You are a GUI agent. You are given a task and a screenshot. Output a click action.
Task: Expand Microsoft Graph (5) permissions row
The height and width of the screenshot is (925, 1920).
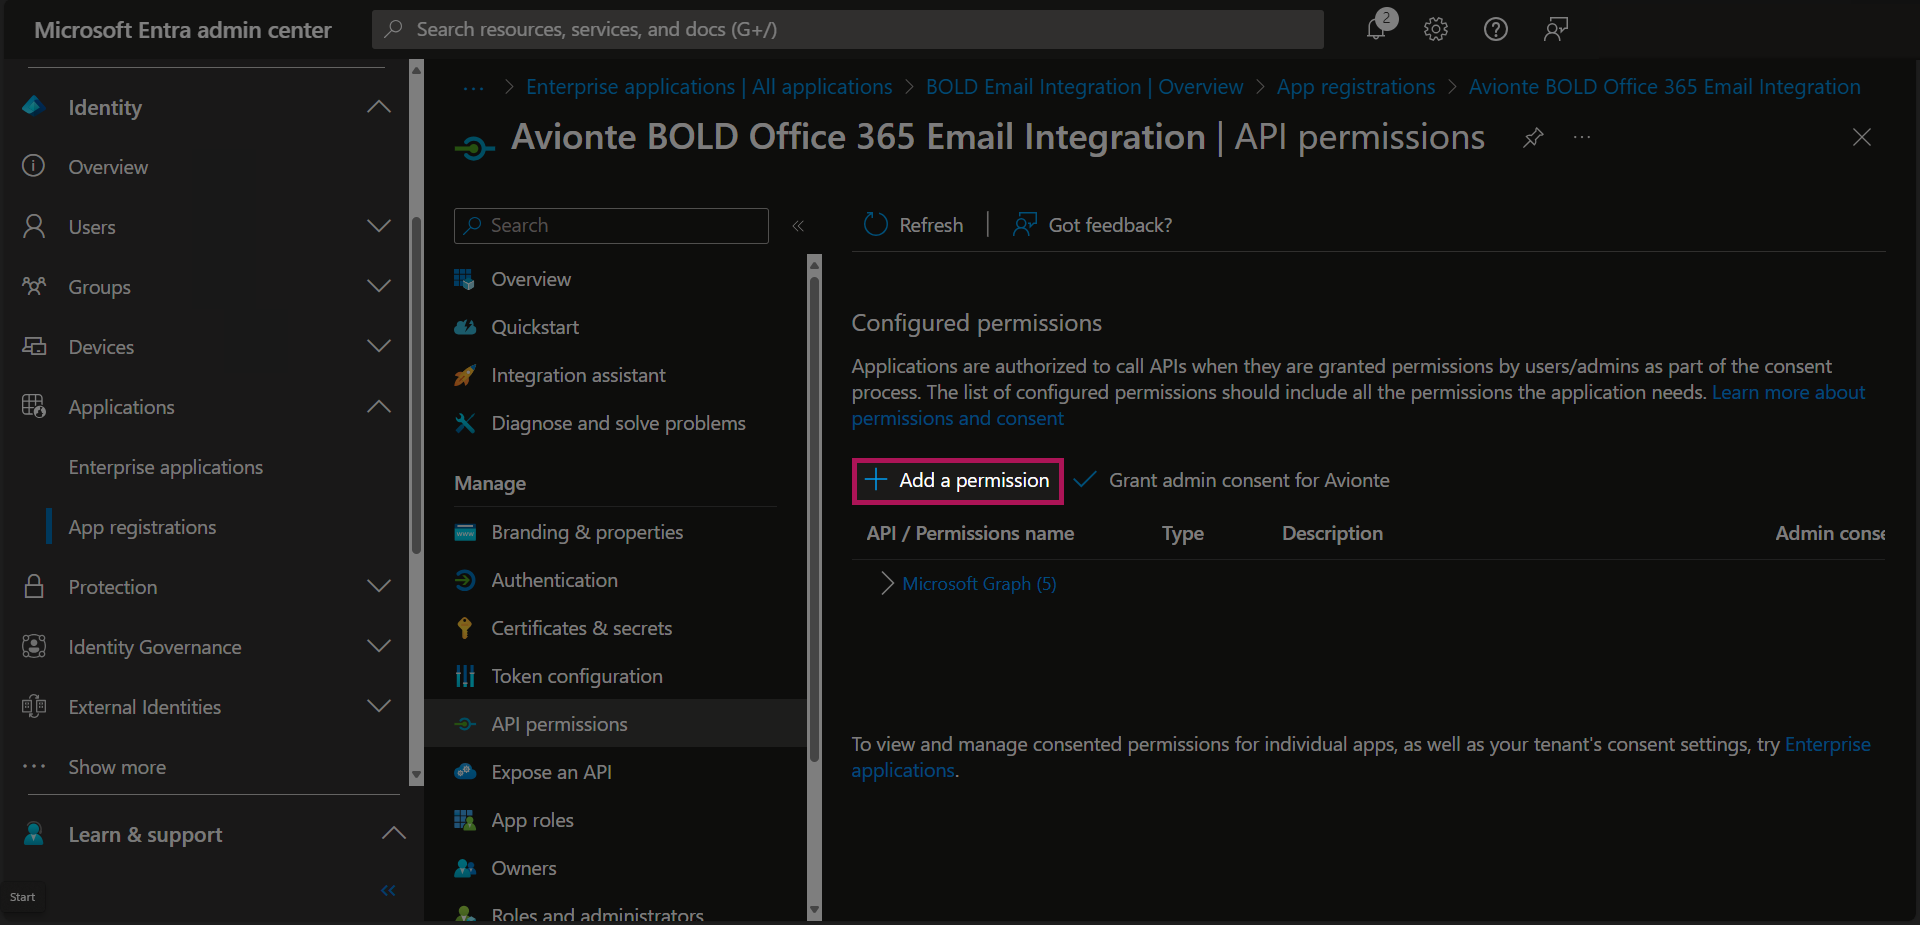pos(886,584)
